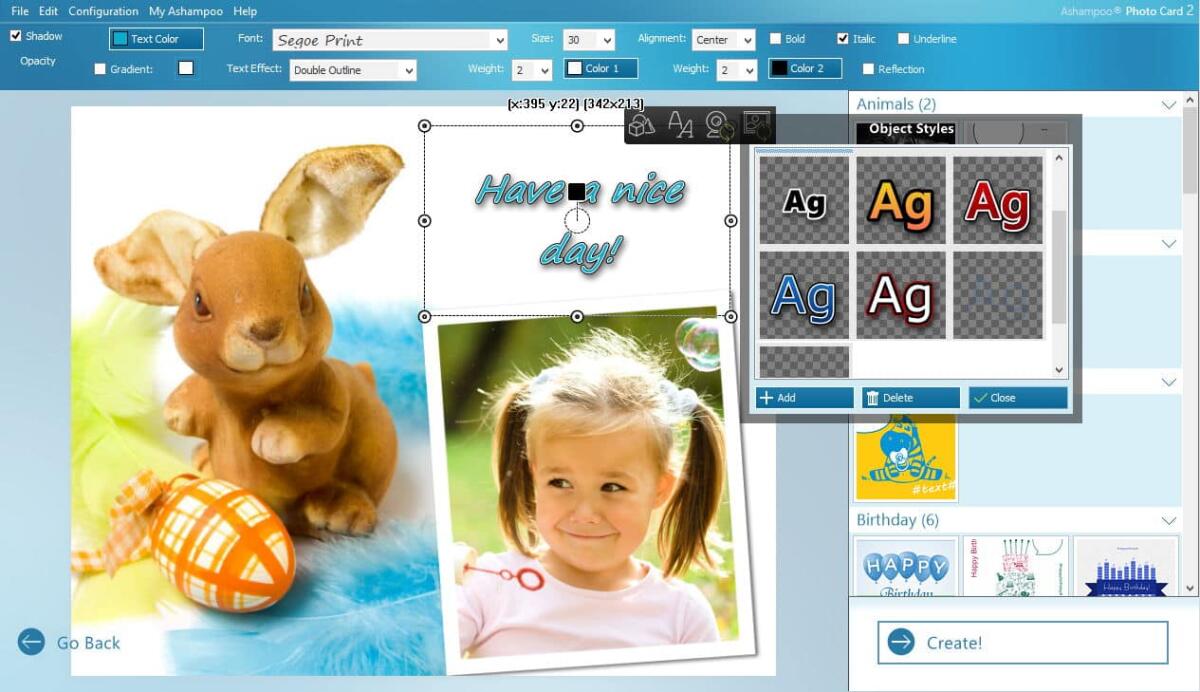
Task: Select the orange Ag object style
Action: pos(901,200)
